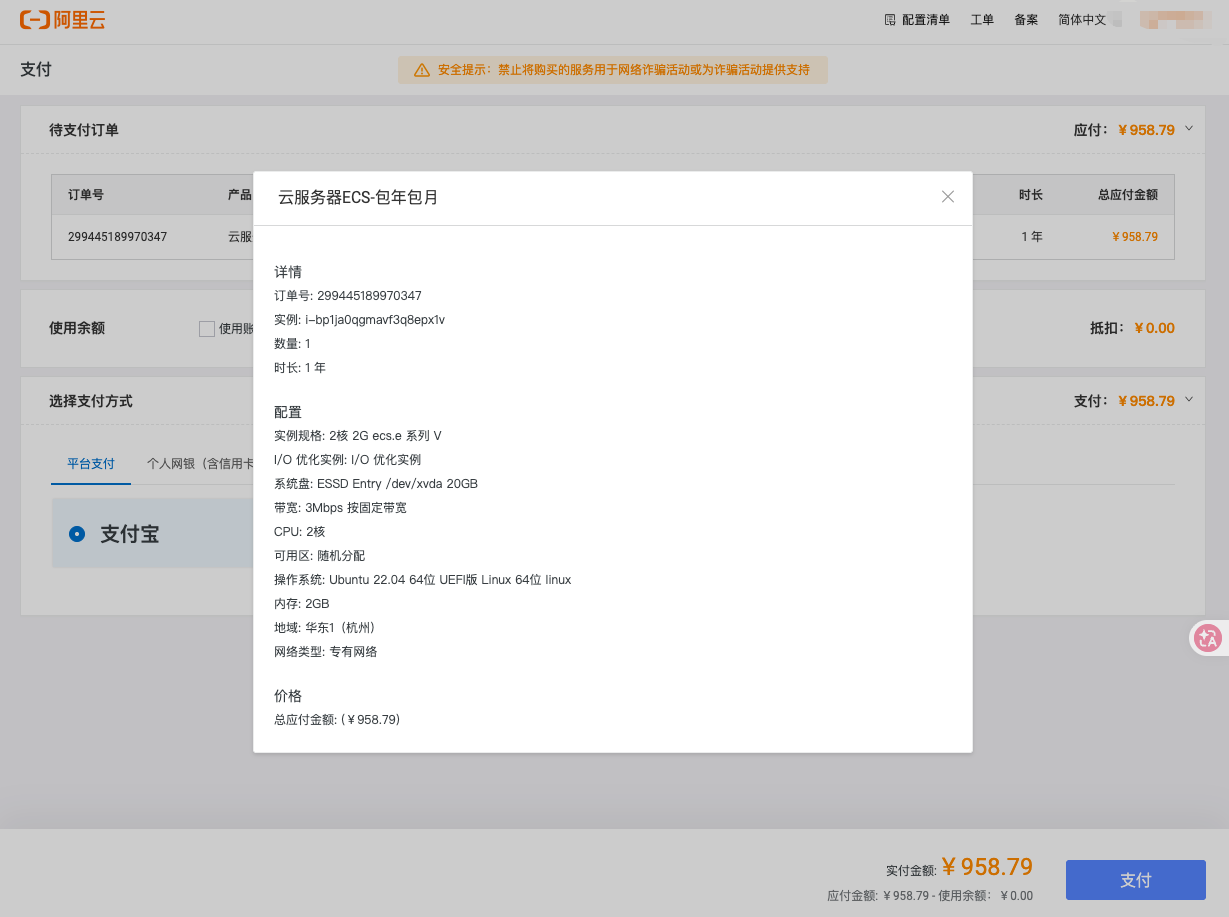1229x917 pixels.
Task: Open the 配置清单 list icon
Action: pos(890,19)
